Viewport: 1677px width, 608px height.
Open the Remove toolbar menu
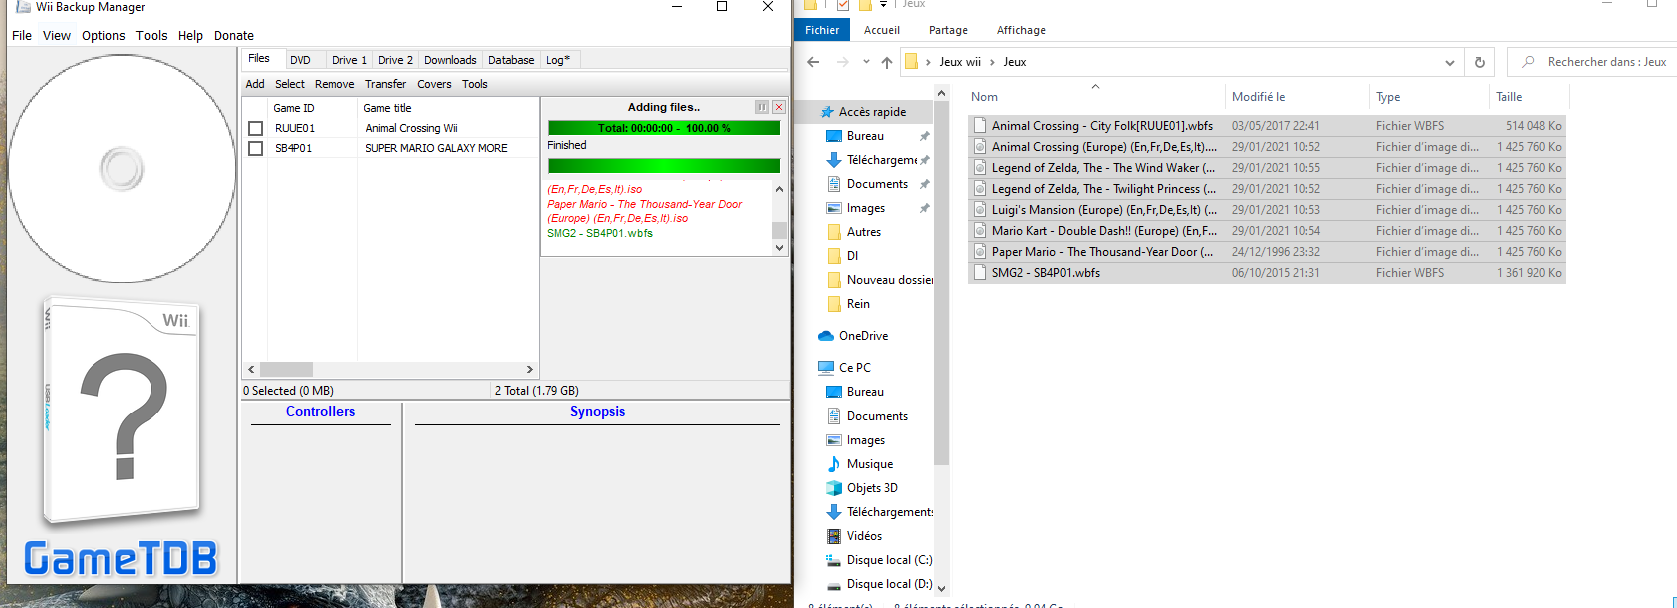[334, 84]
